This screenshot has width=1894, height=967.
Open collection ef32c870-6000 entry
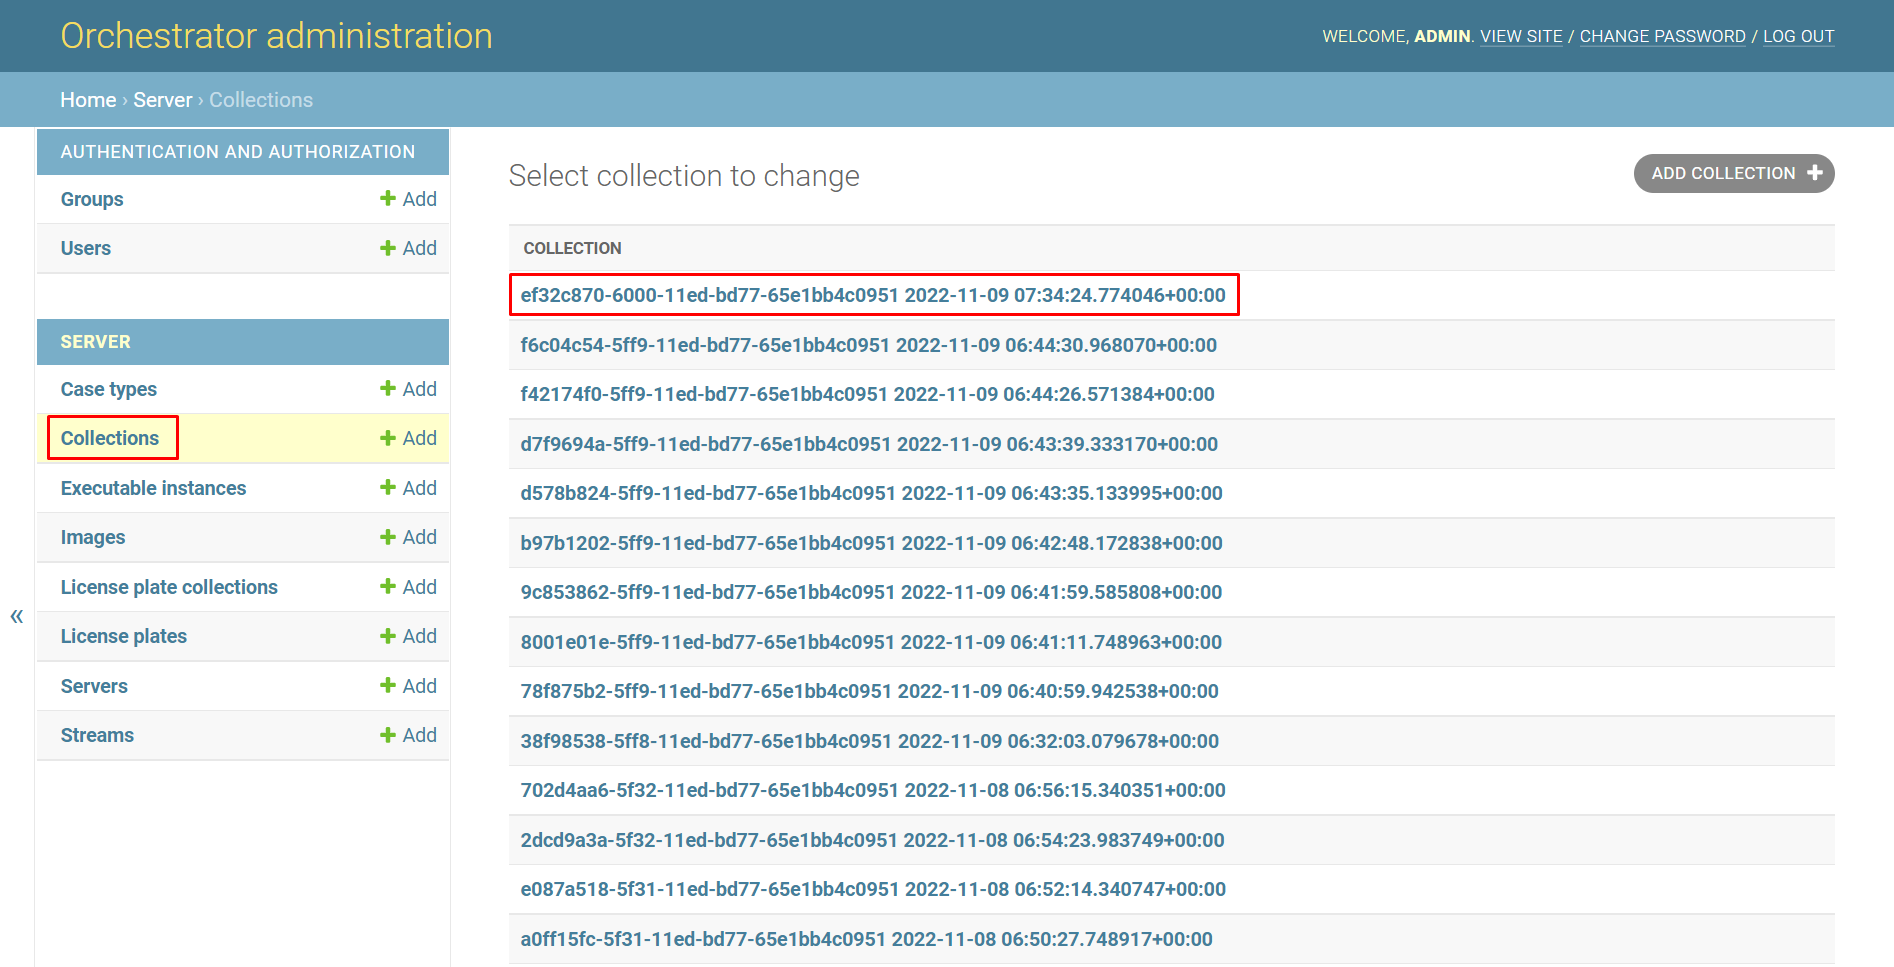872,295
